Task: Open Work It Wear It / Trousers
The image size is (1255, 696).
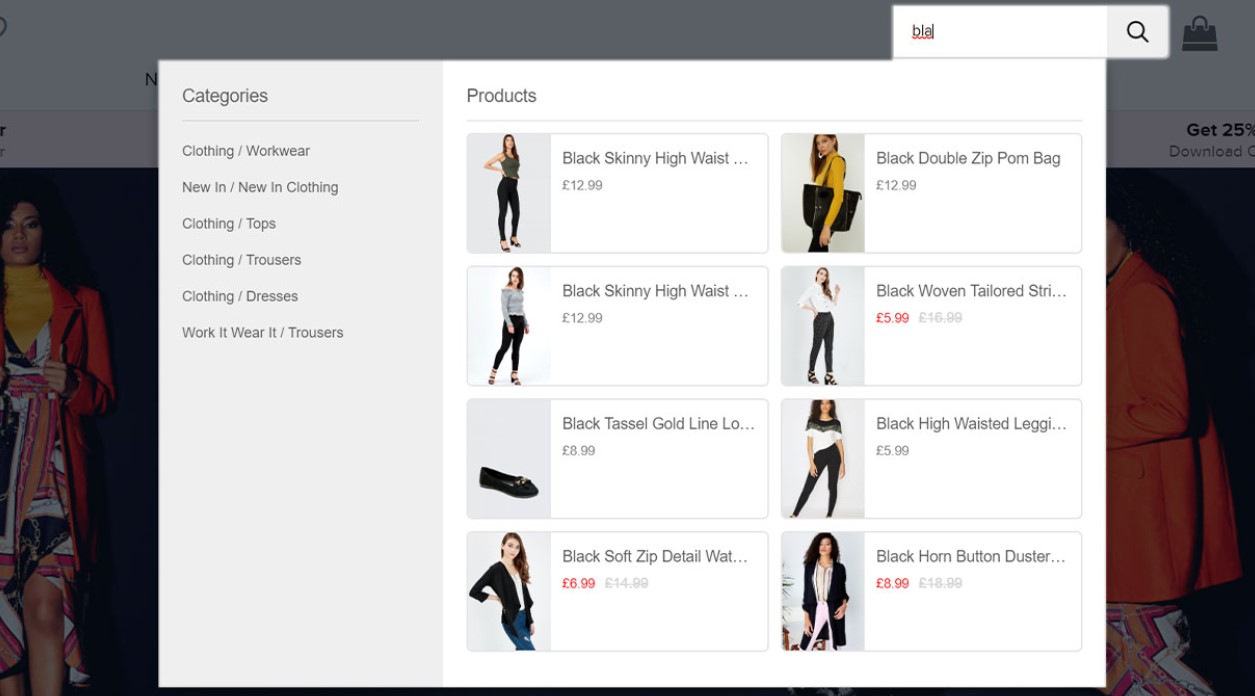Action: pos(262,333)
